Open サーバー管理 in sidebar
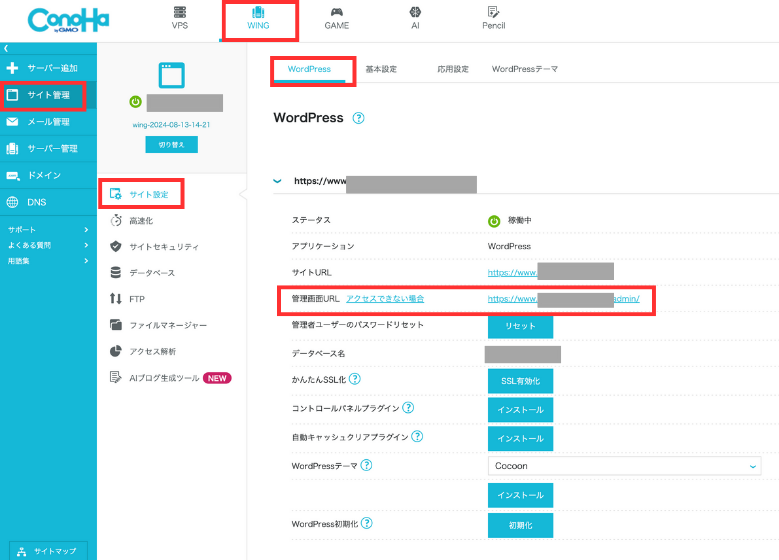This screenshot has width=779, height=560. coord(48,149)
